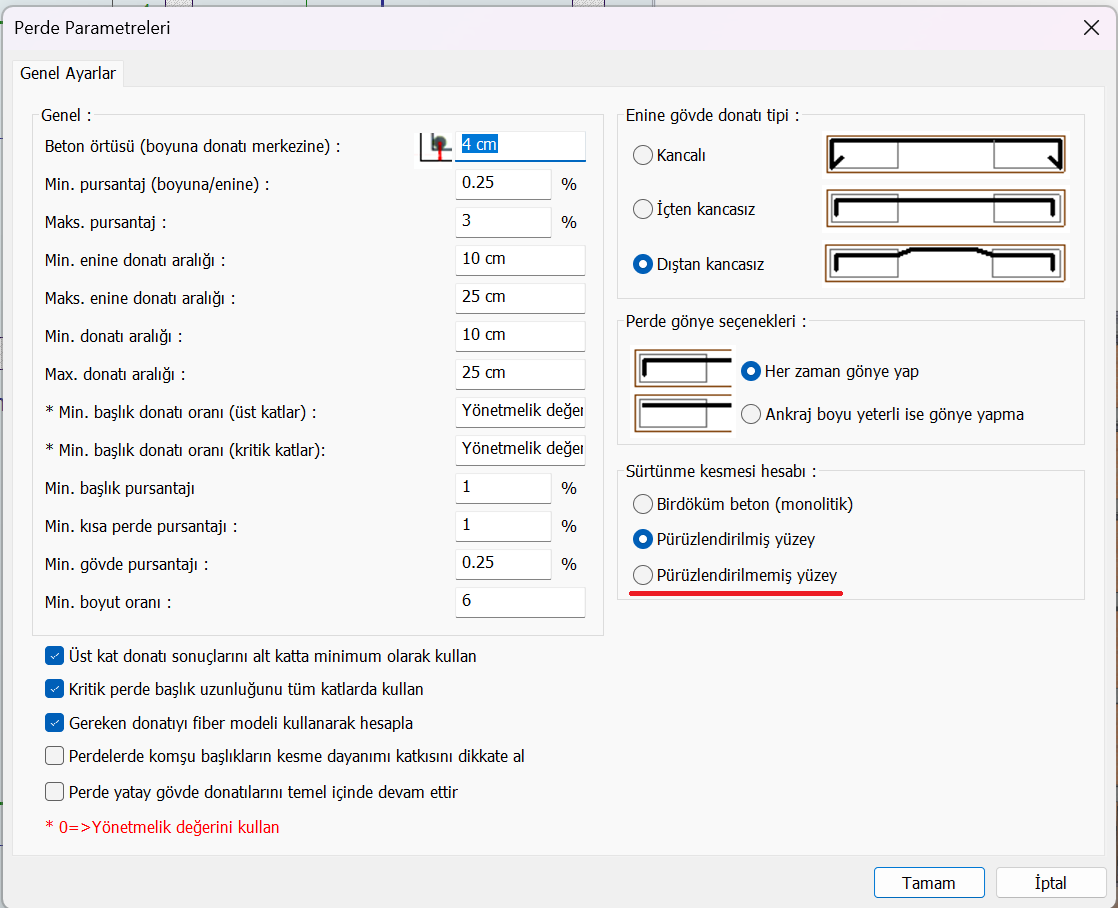Enable Perdelerde komşu başlıkların kesme dayanımı checkbox
Viewport: 1118px width, 908px height.
click(x=55, y=756)
